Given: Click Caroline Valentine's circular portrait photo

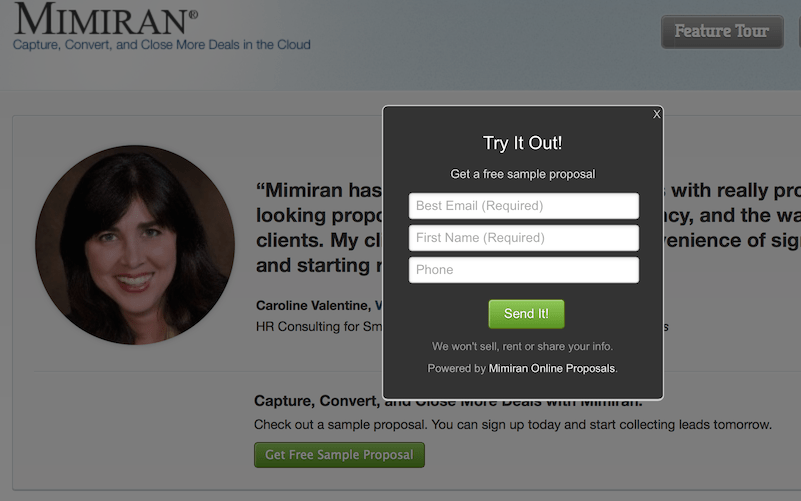Looking at the screenshot, I should (x=135, y=245).
